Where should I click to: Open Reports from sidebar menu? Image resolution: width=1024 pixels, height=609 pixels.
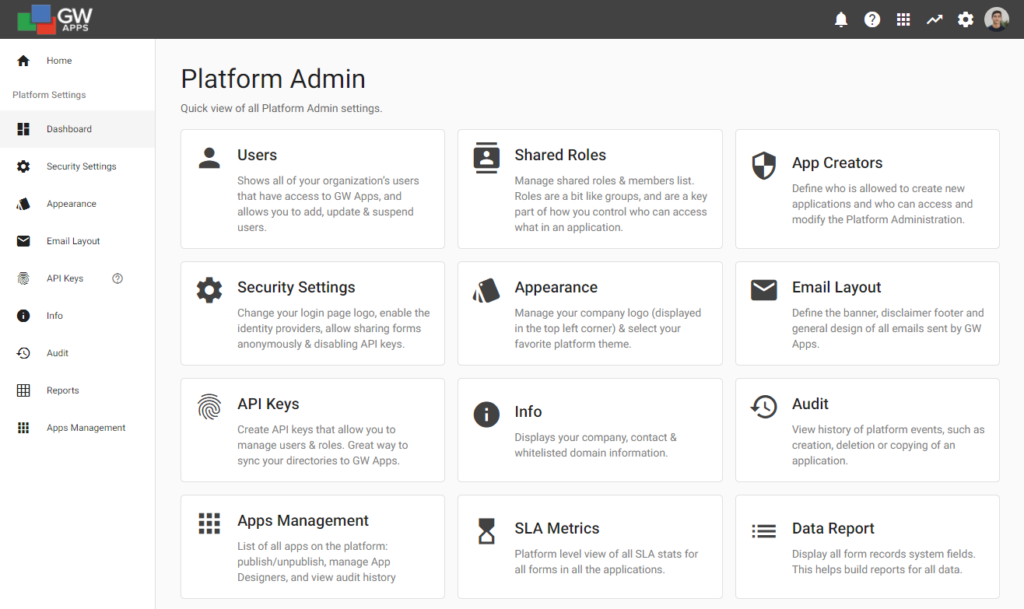point(63,390)
